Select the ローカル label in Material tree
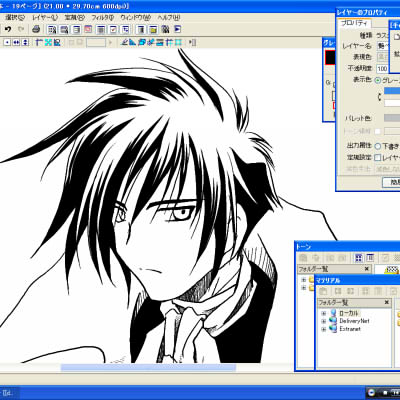The width and height of the screenshot is (400, 400). (x=349, y=313)
